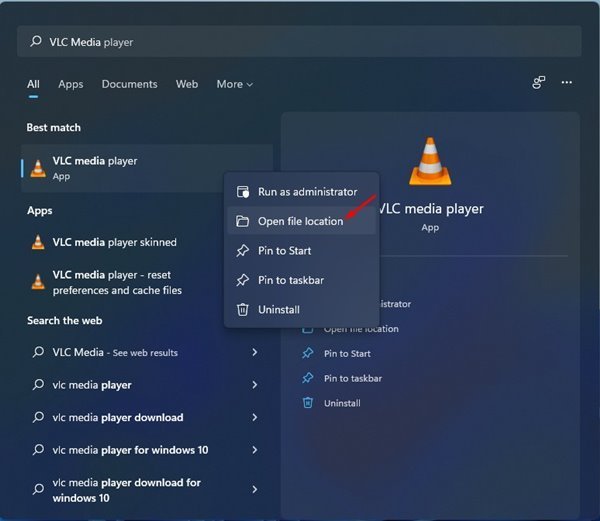Click the VLC reset preferences app icon
The height and width of the screenshot is (521, 600).
point(38,282)
